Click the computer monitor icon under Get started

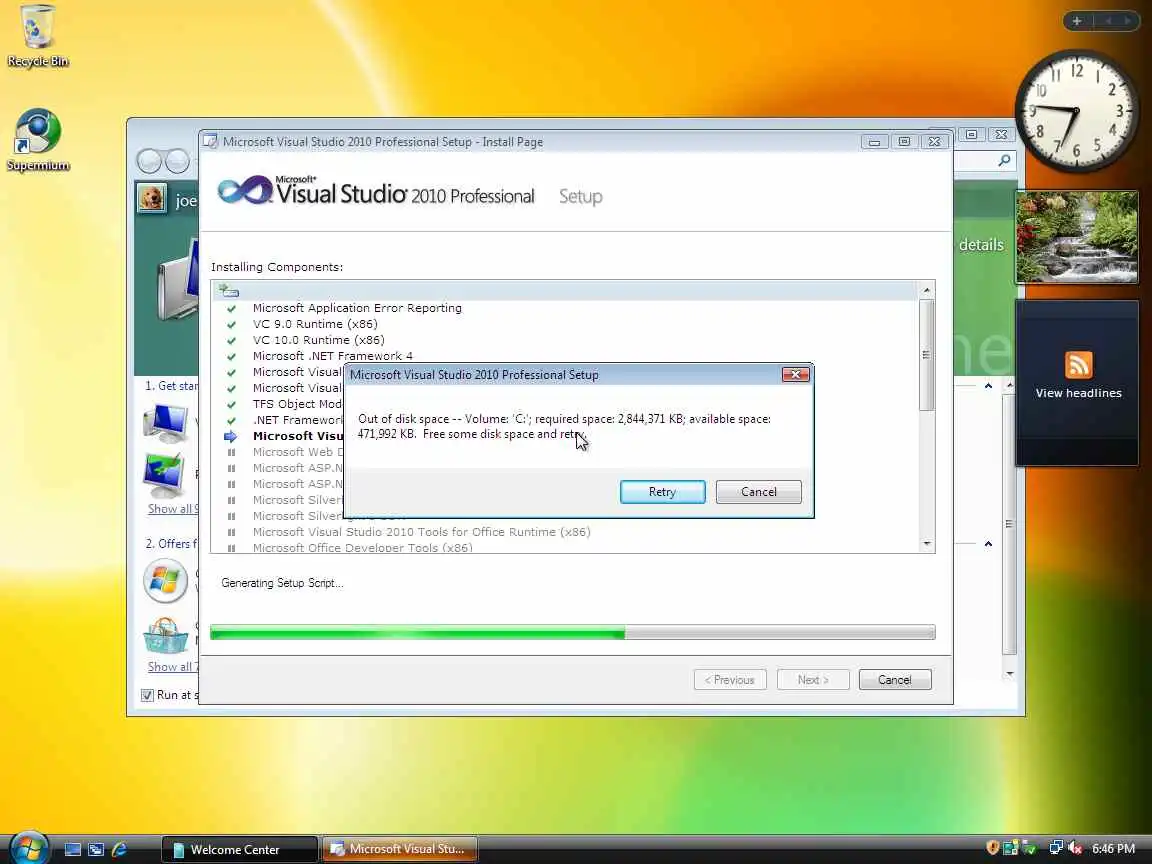(x=165, y=423)
